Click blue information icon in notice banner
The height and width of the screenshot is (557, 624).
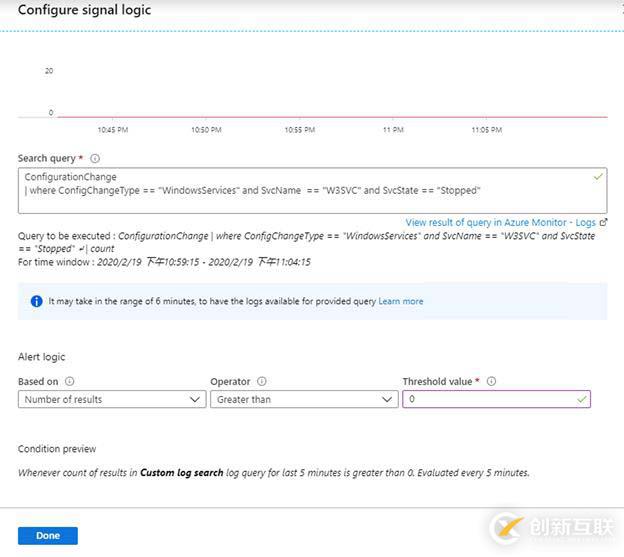pos(36,301)
